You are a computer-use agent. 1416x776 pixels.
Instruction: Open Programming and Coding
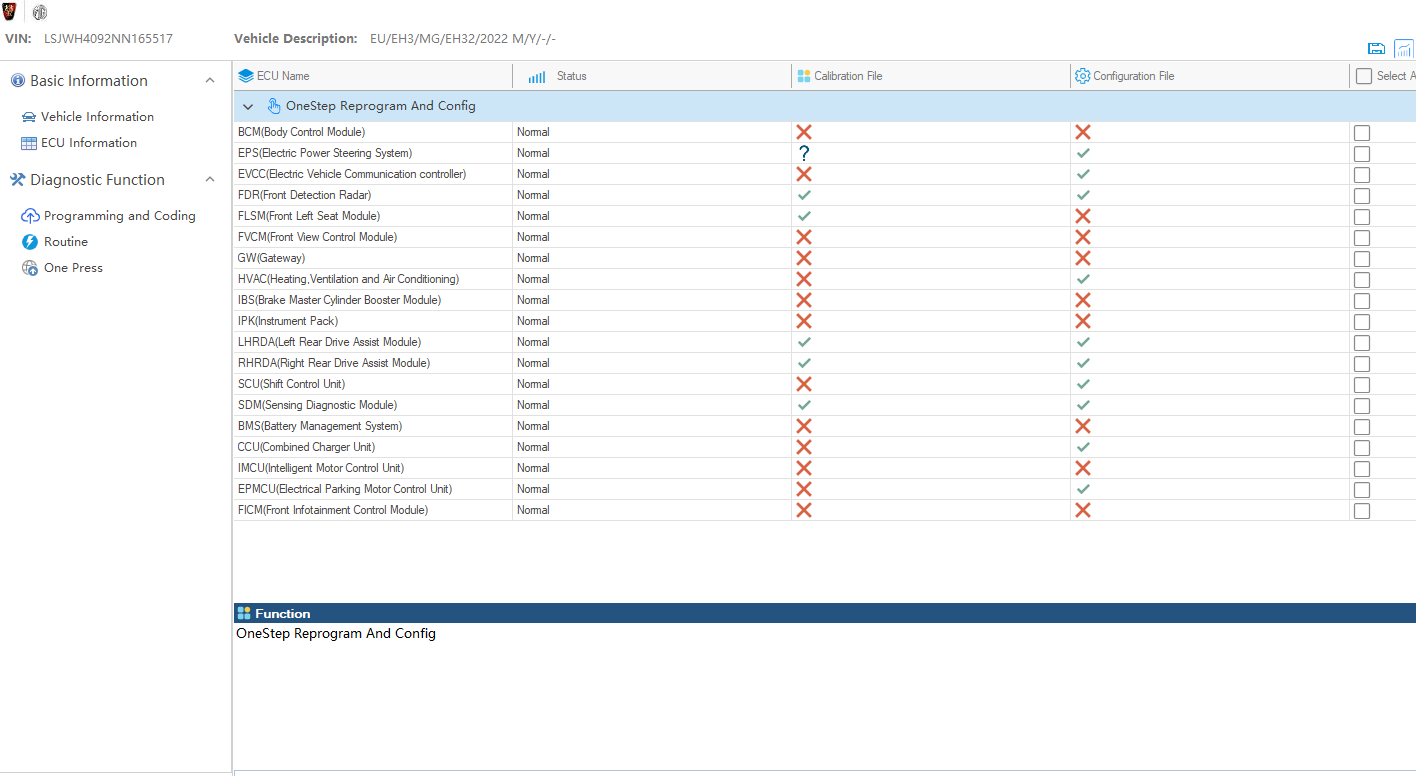click(x=119, y=216)
